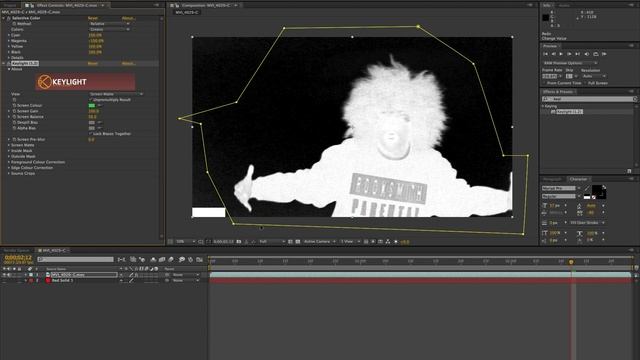640x360 pixels.
Task: Expand the Screen Matte group
Action: click(x=9, y=145)
